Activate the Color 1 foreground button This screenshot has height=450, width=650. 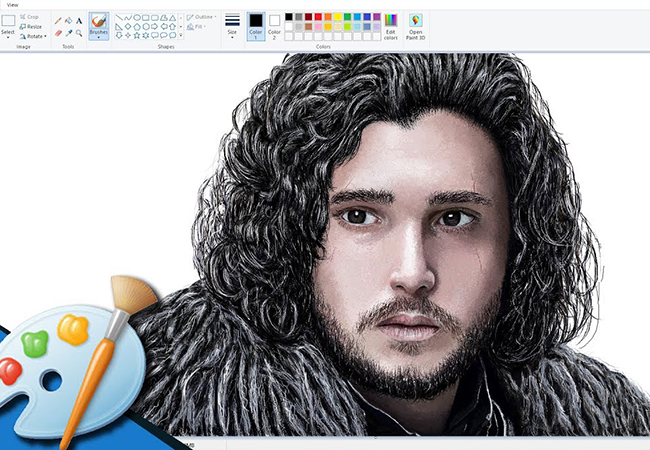(256, 26)
